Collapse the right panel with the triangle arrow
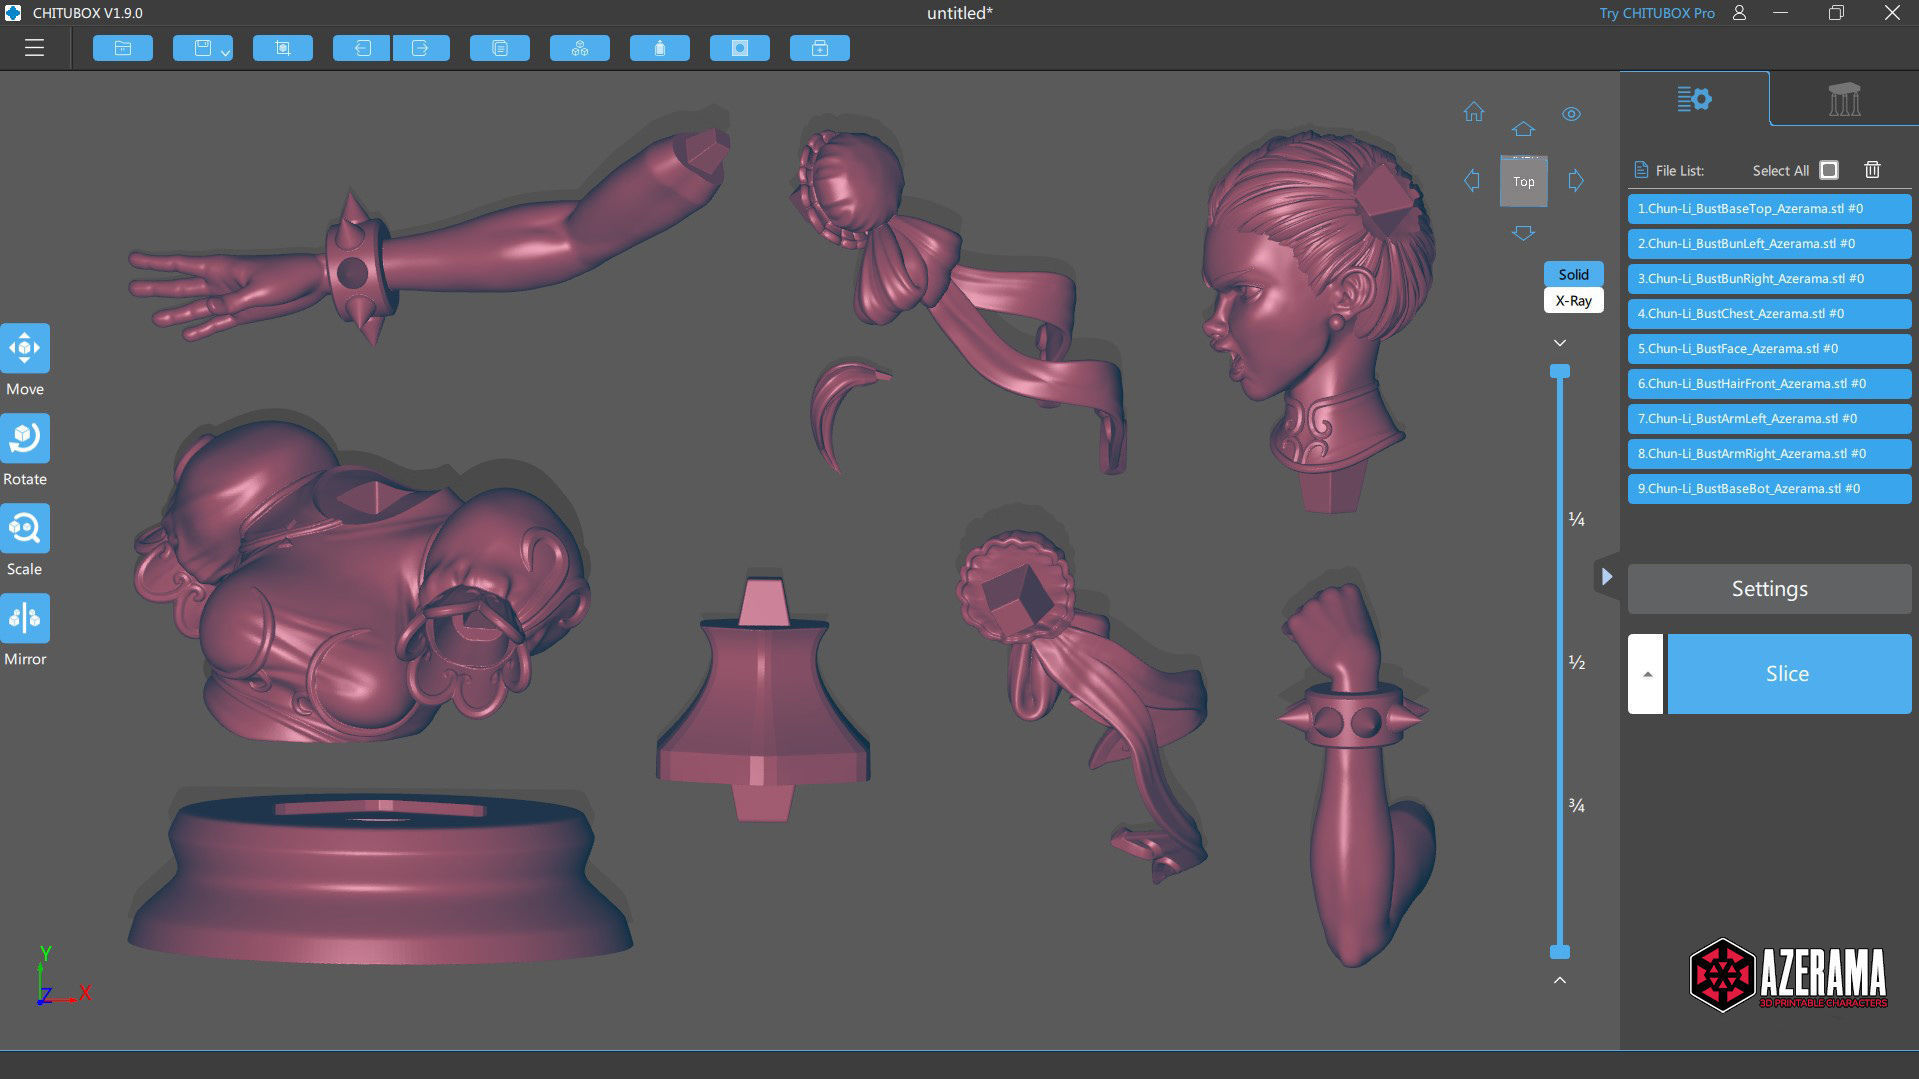 tap(1606, 576)
